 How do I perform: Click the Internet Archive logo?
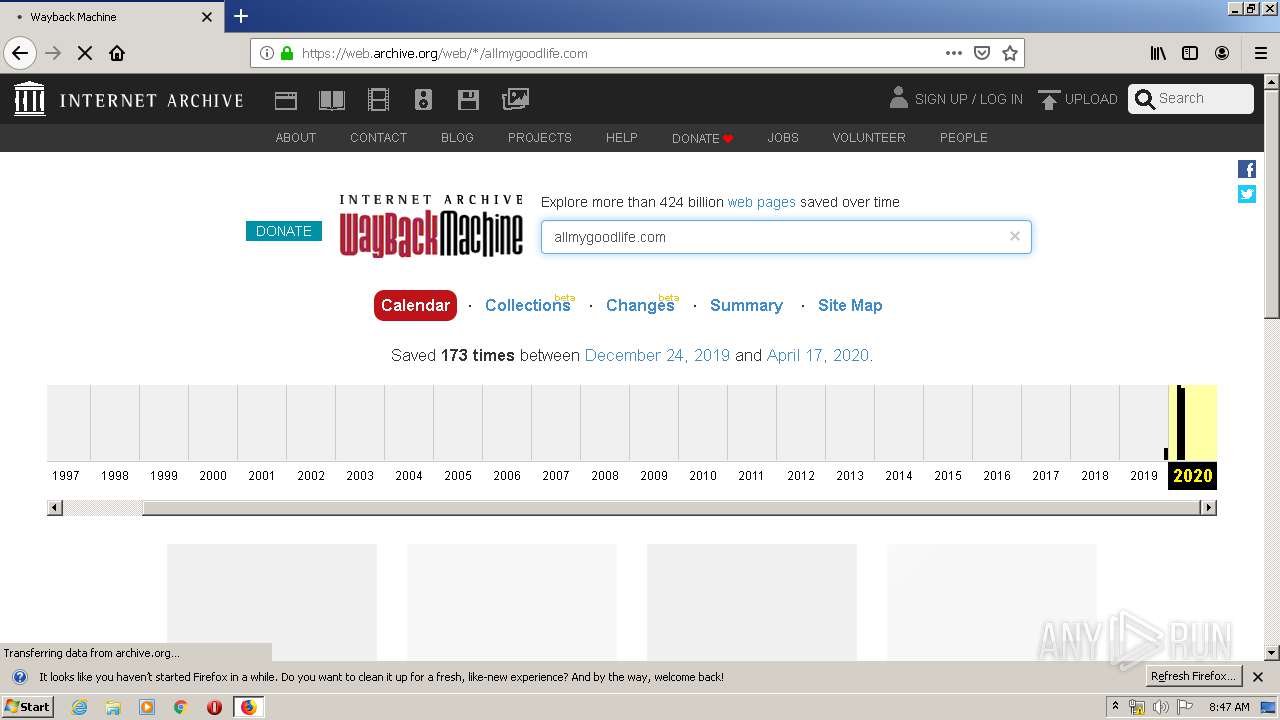(129, 99)
